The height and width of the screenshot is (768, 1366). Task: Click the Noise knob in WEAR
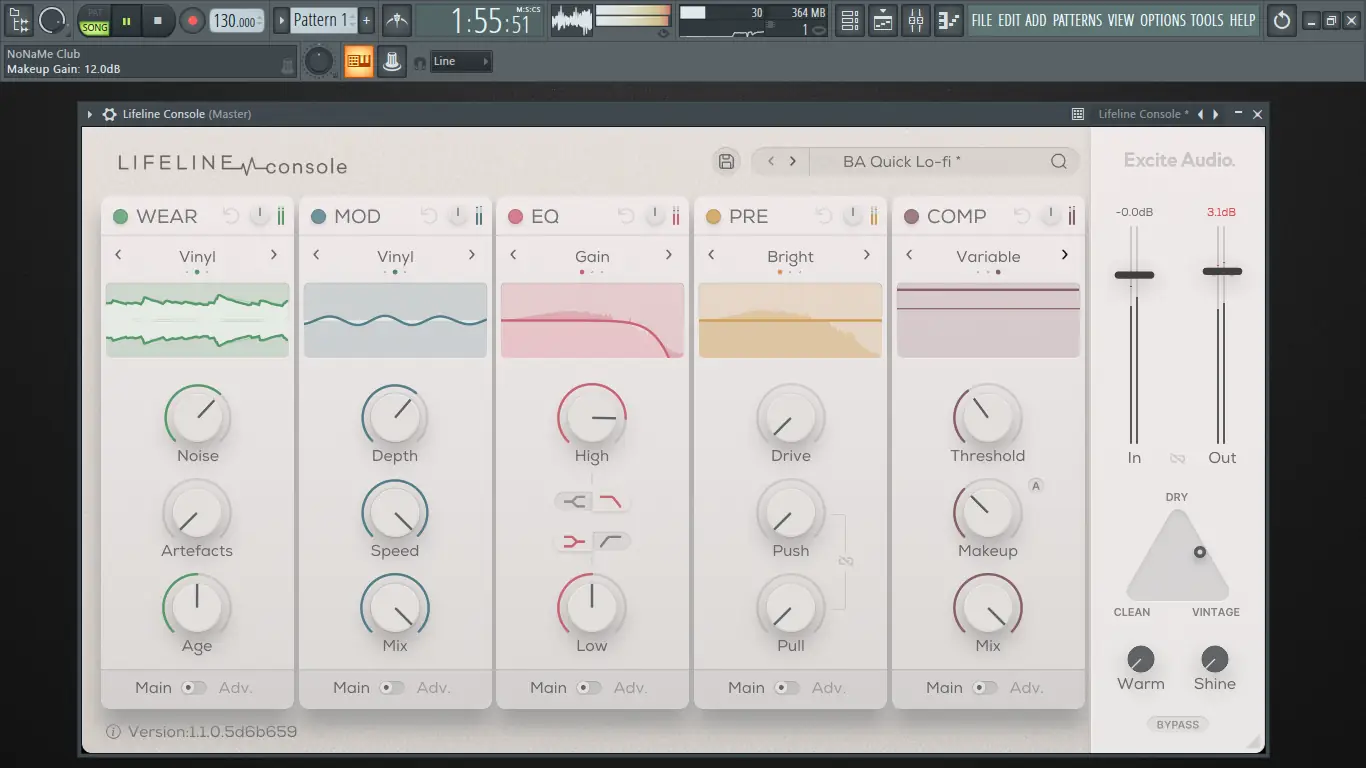(x=197, y=415)
